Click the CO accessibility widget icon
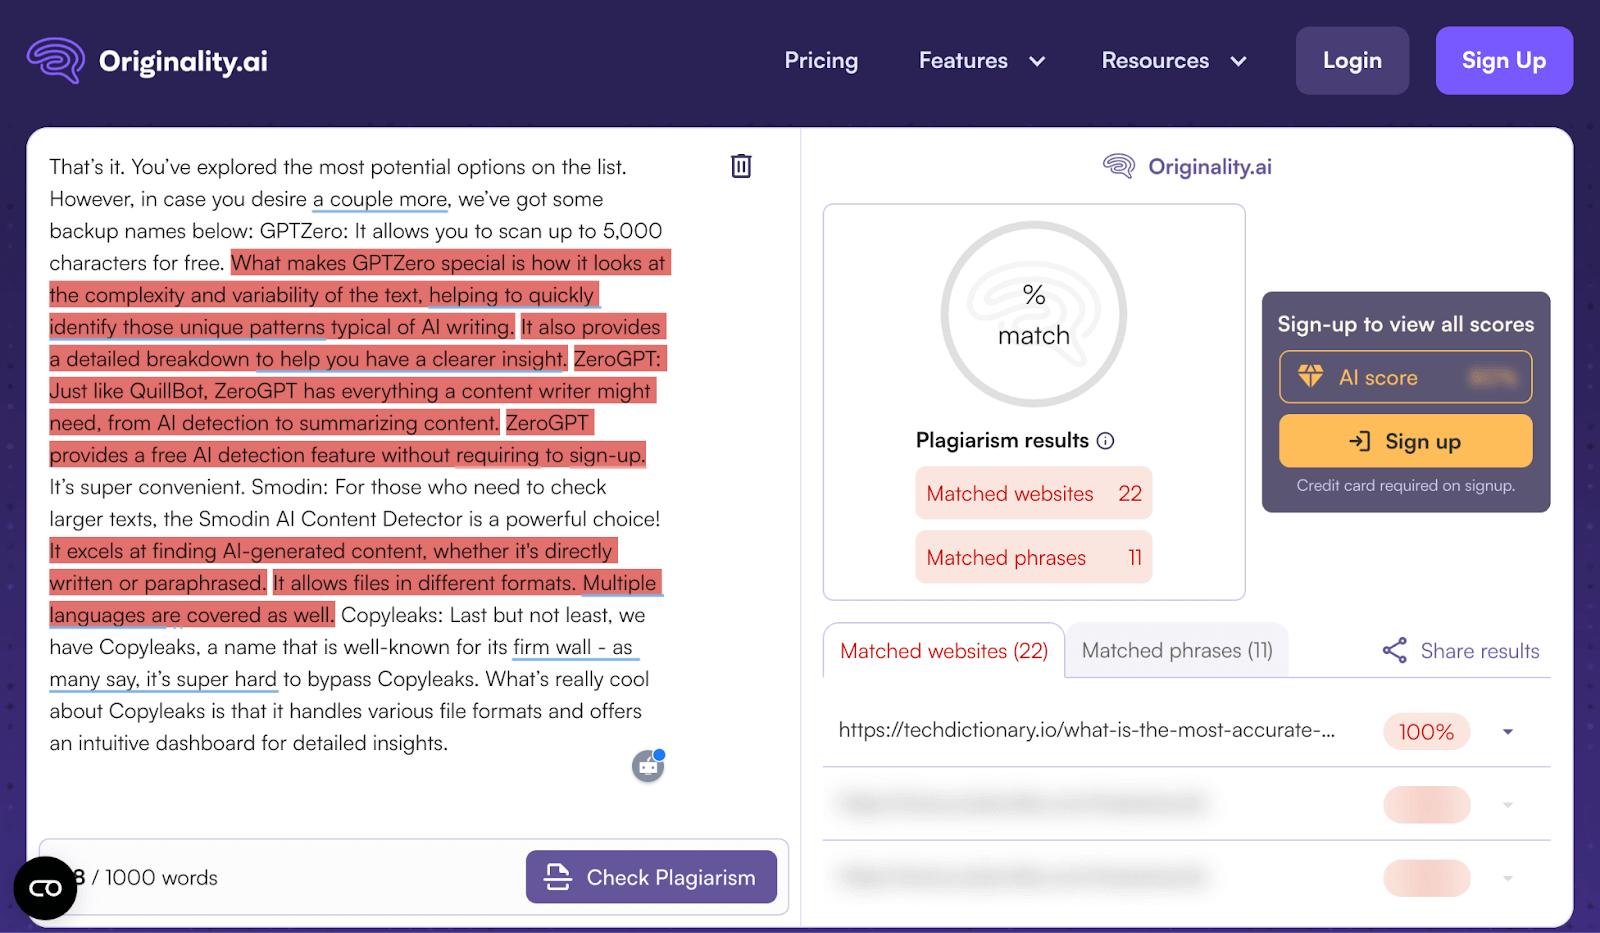 [45, 888]
